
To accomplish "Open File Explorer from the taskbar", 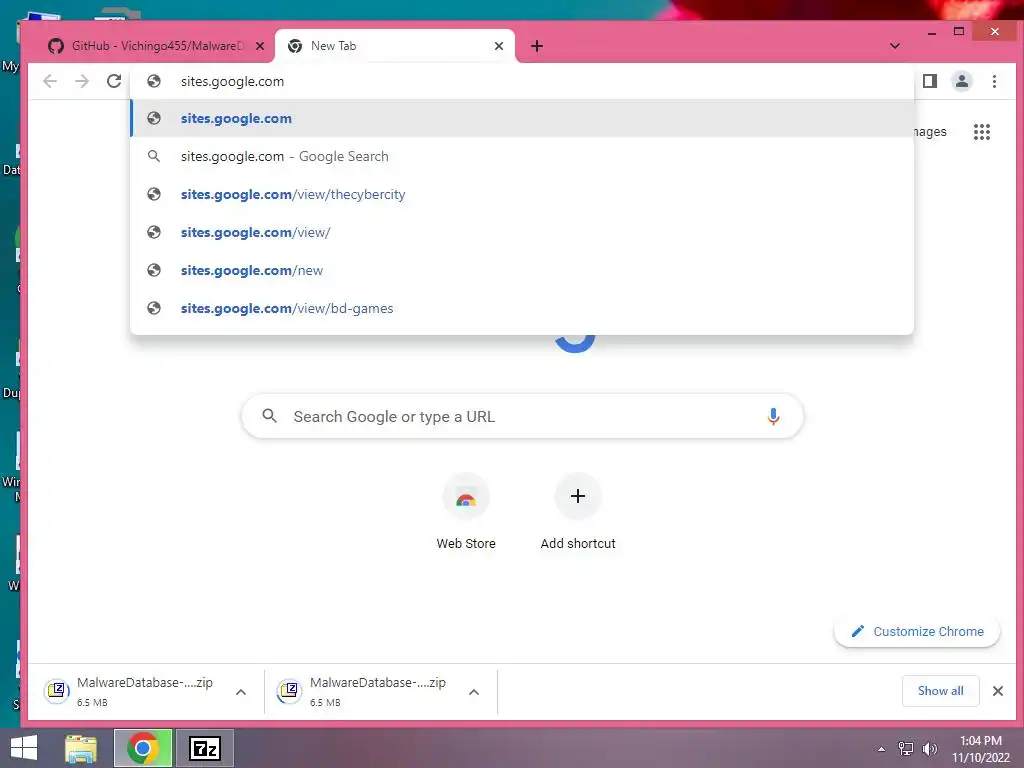I will coord(80,748).
